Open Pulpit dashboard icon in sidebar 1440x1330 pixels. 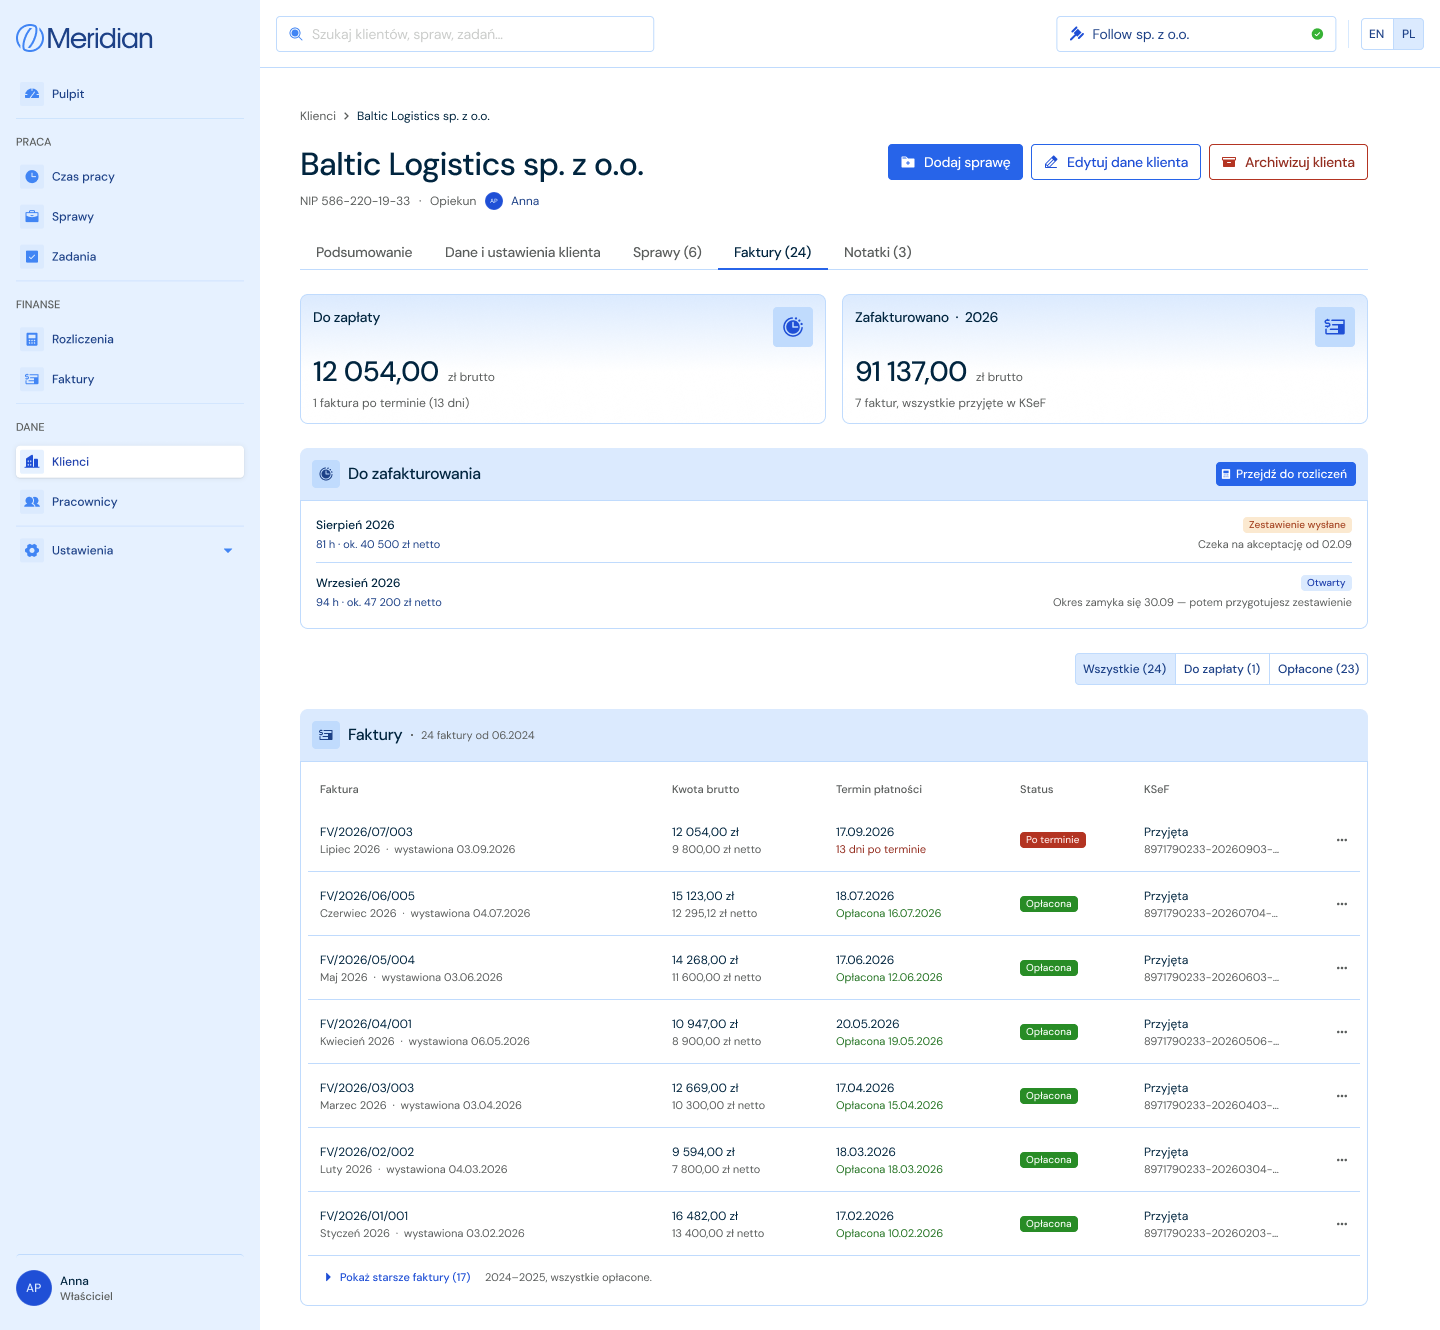32,94
